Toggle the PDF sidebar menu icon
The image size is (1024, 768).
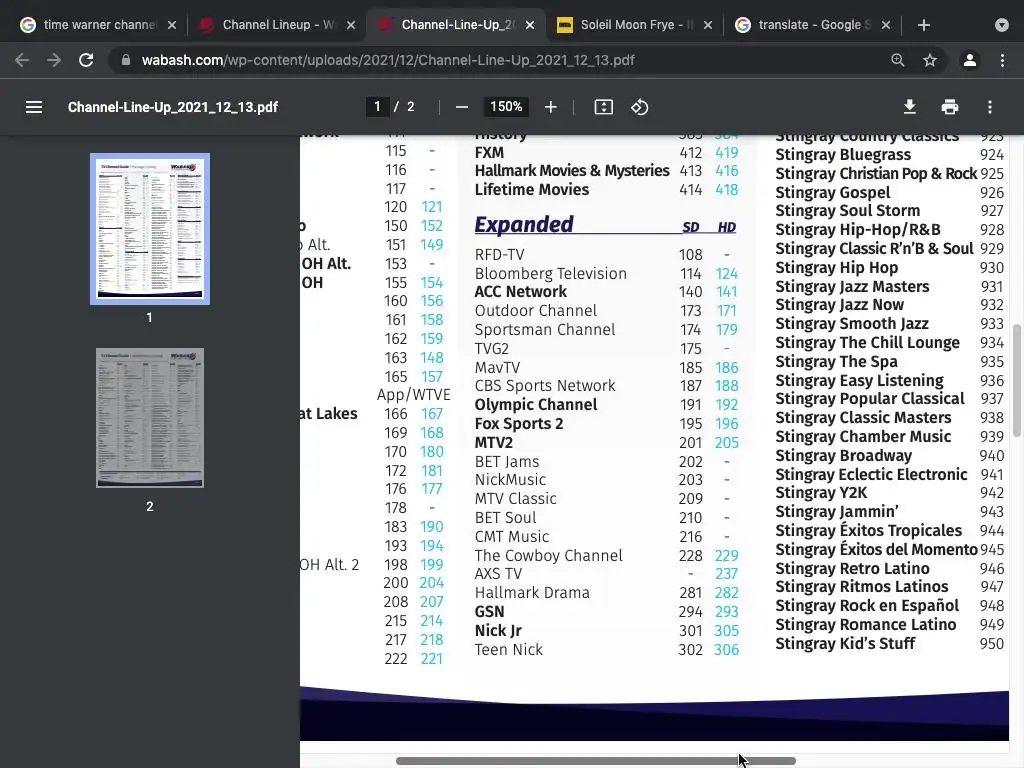[x=34, y=107]
